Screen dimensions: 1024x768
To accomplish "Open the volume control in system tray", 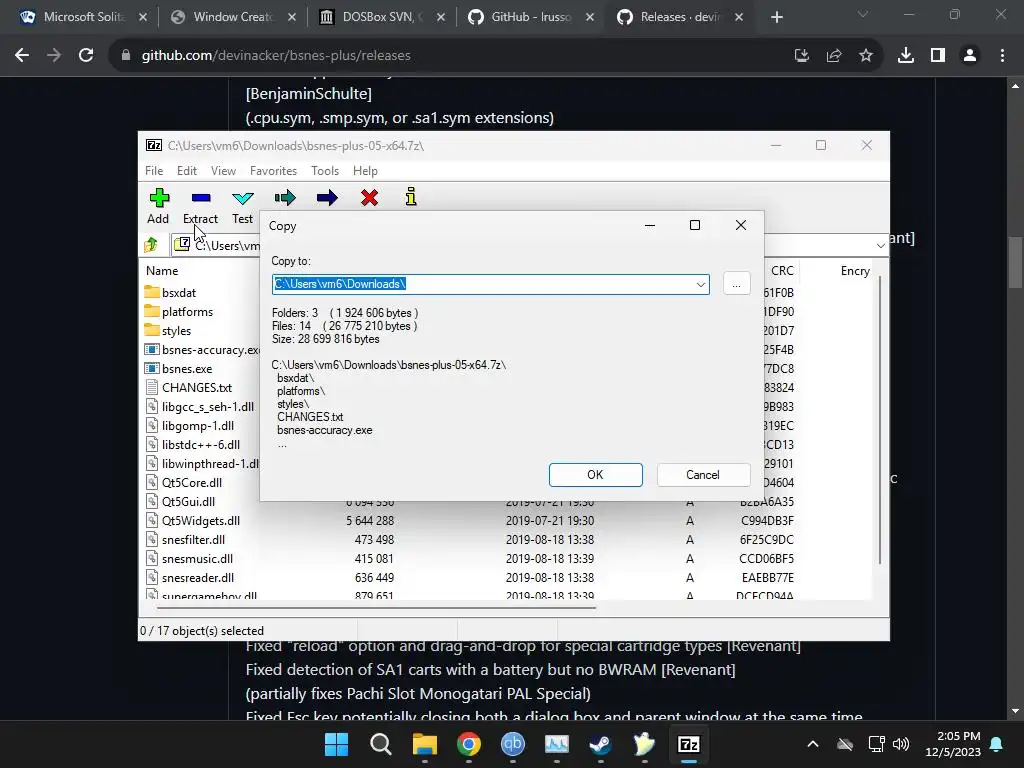I will click(901, 744).
